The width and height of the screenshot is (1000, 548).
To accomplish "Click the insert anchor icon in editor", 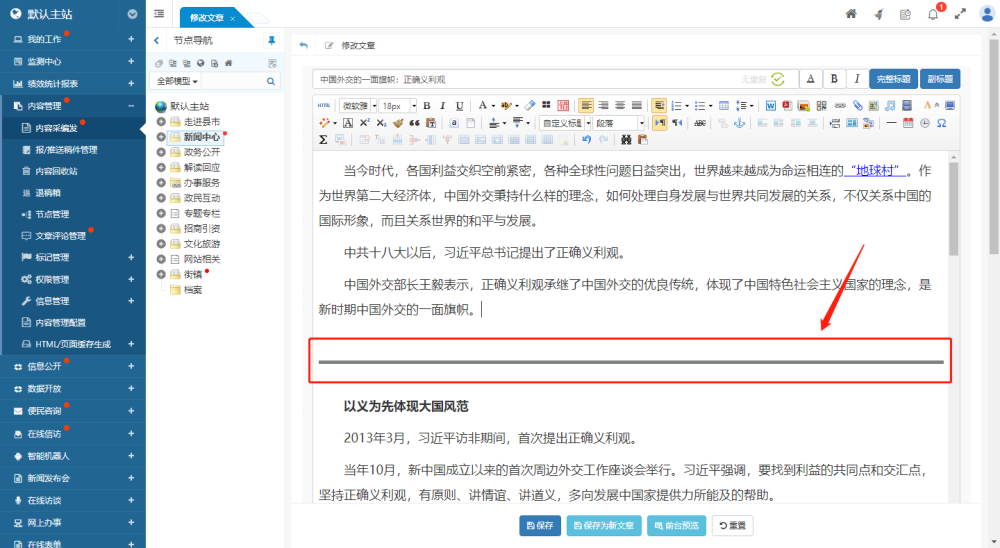I will pyautogui.click(x=740, y=123).
